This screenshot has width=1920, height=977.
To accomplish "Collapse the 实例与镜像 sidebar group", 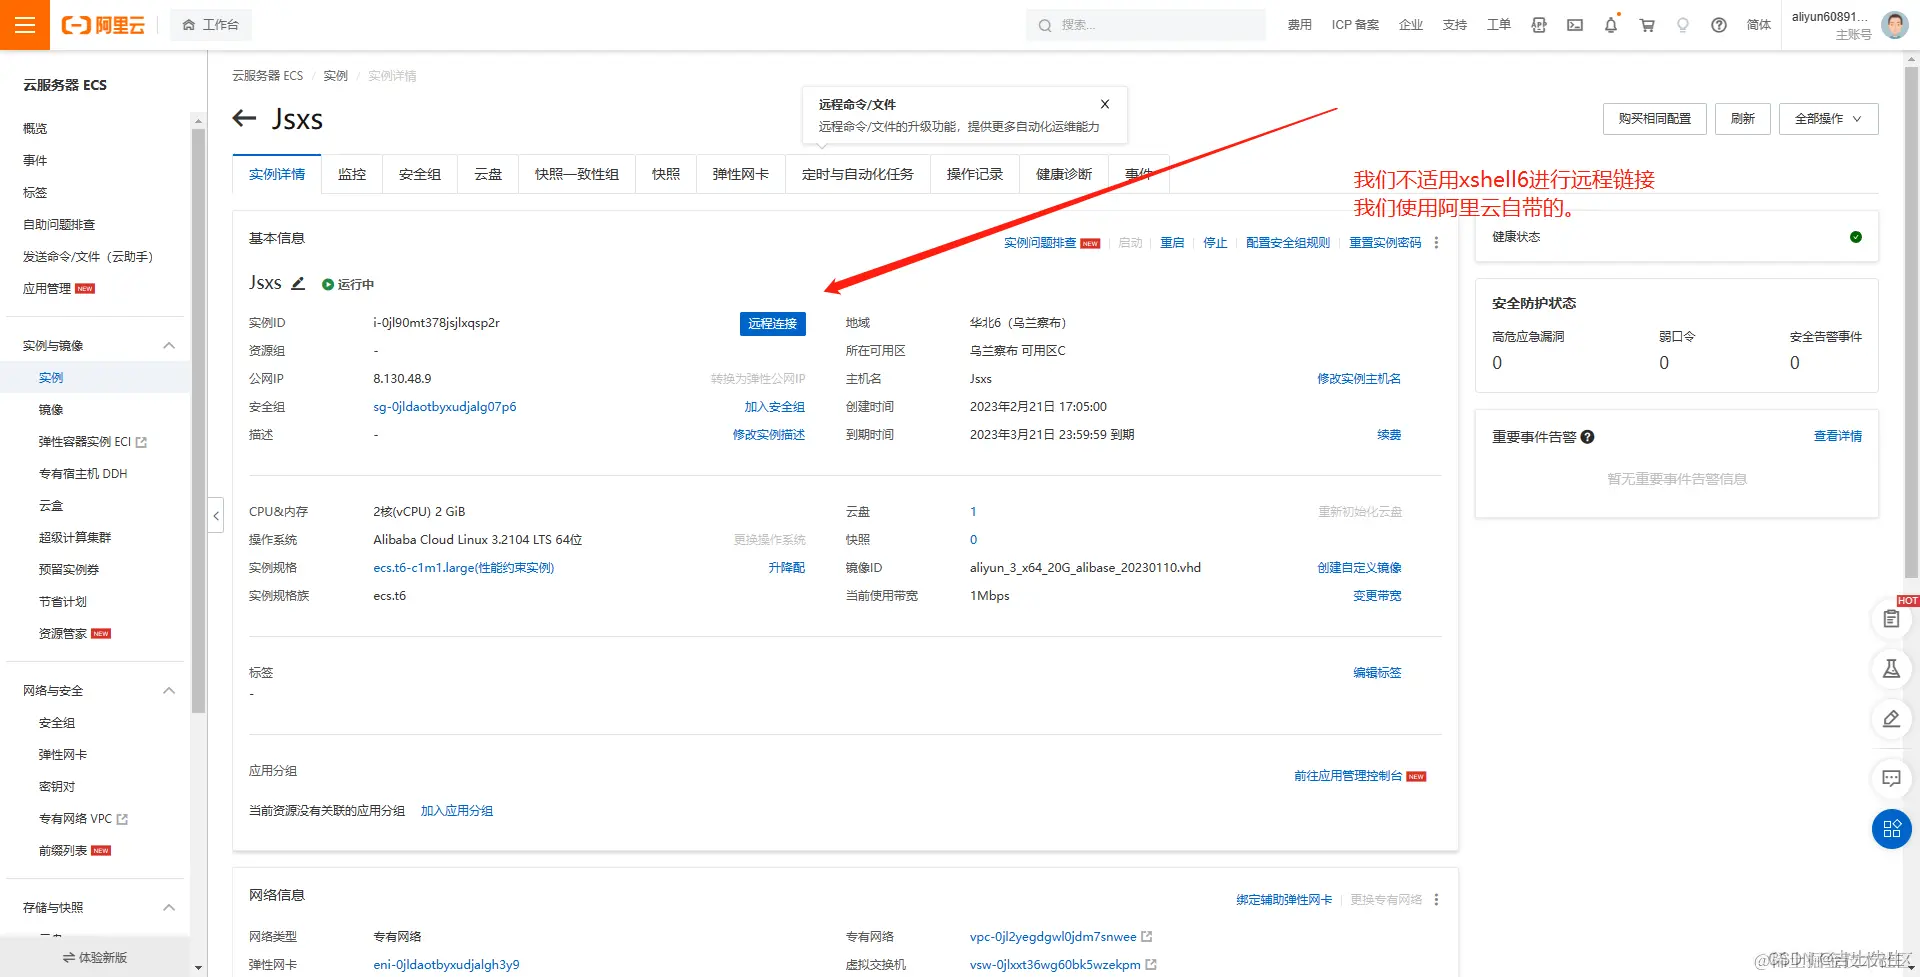I will point(169,346).
